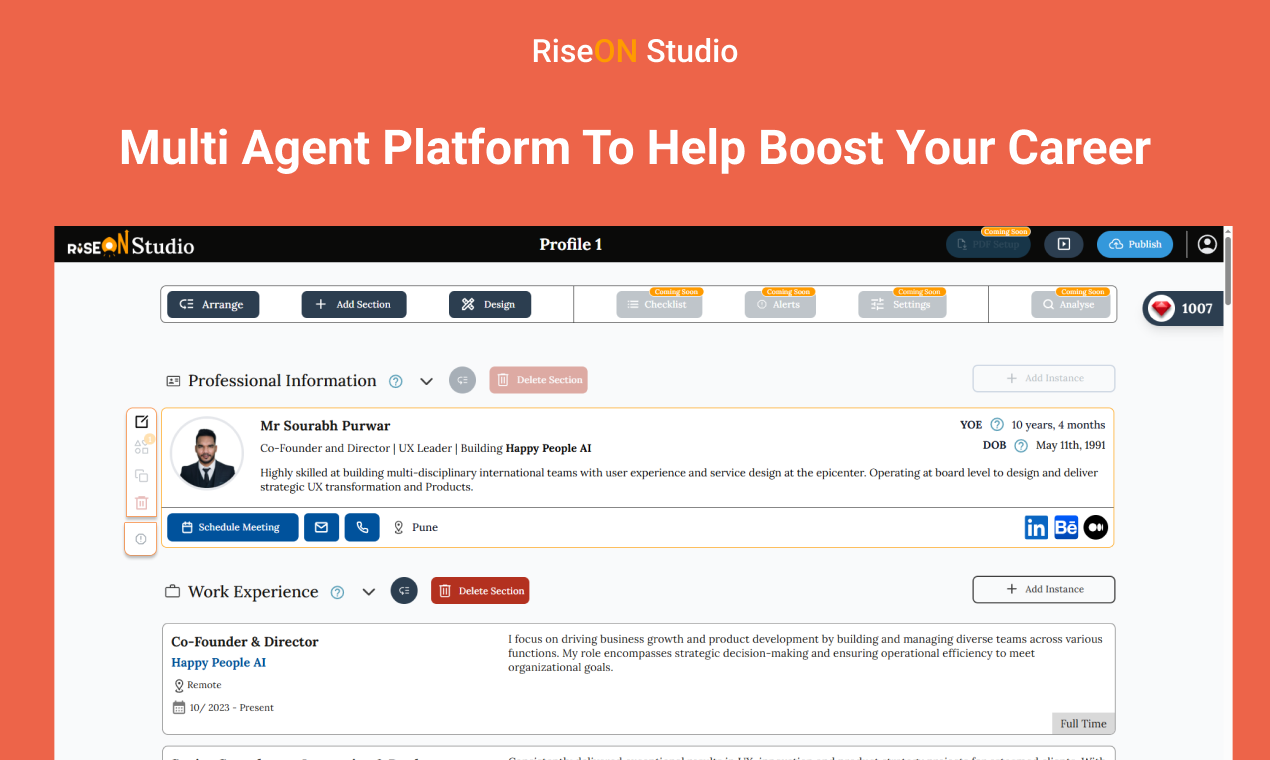The width and height of the screenshot is (1270, 760).
Task: Open the Happy People AI company link
Action: click(x=218, y=663)
